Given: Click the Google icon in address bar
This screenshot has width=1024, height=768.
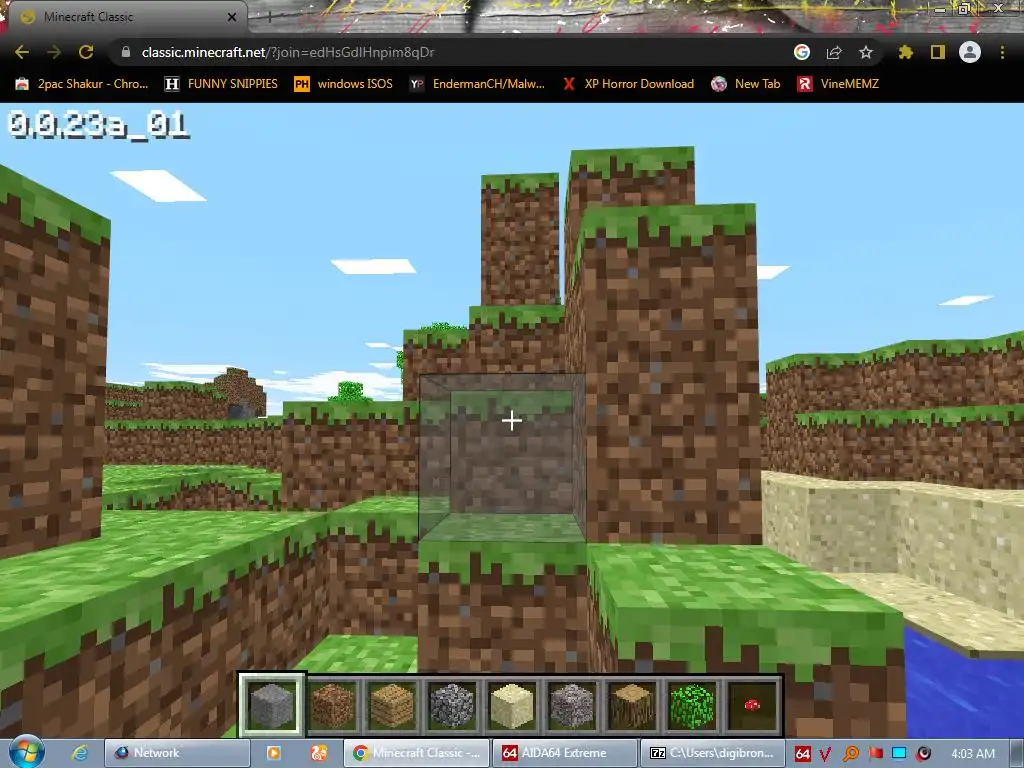Looking at the screenshot, I should 802,52.
